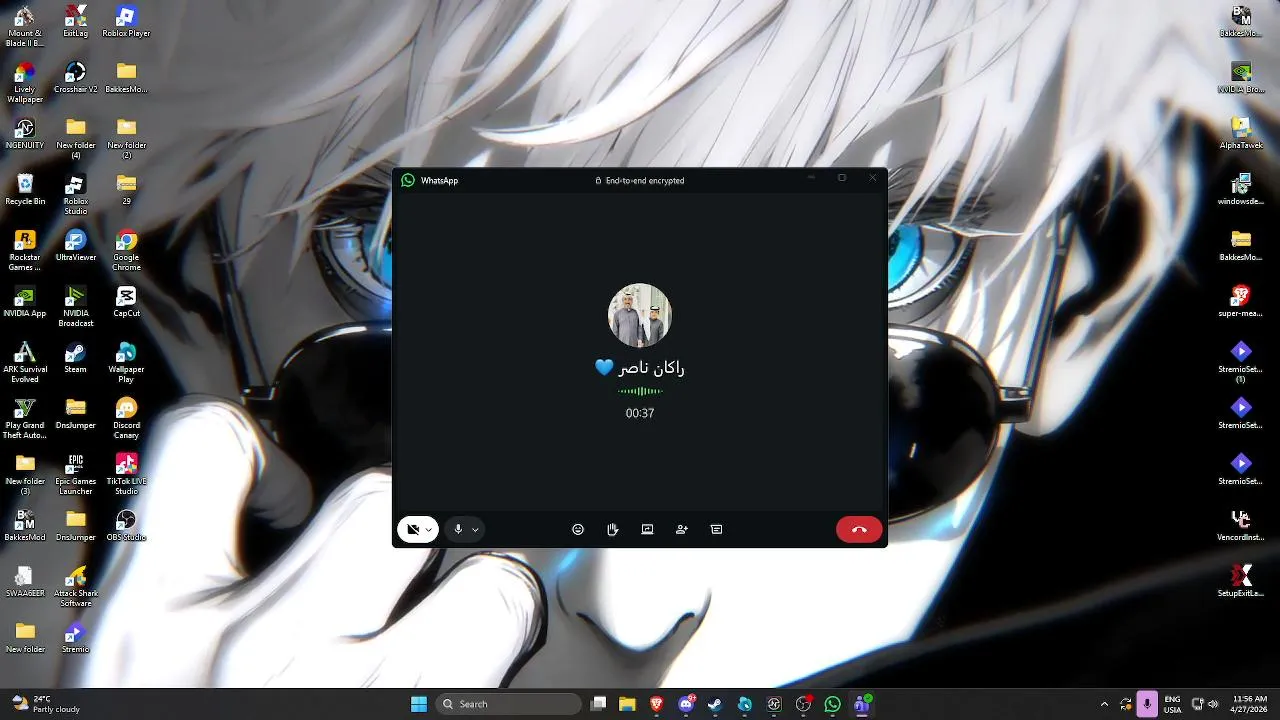
Task: Open File Explorer from the taskbar
Action: [627, 704]
